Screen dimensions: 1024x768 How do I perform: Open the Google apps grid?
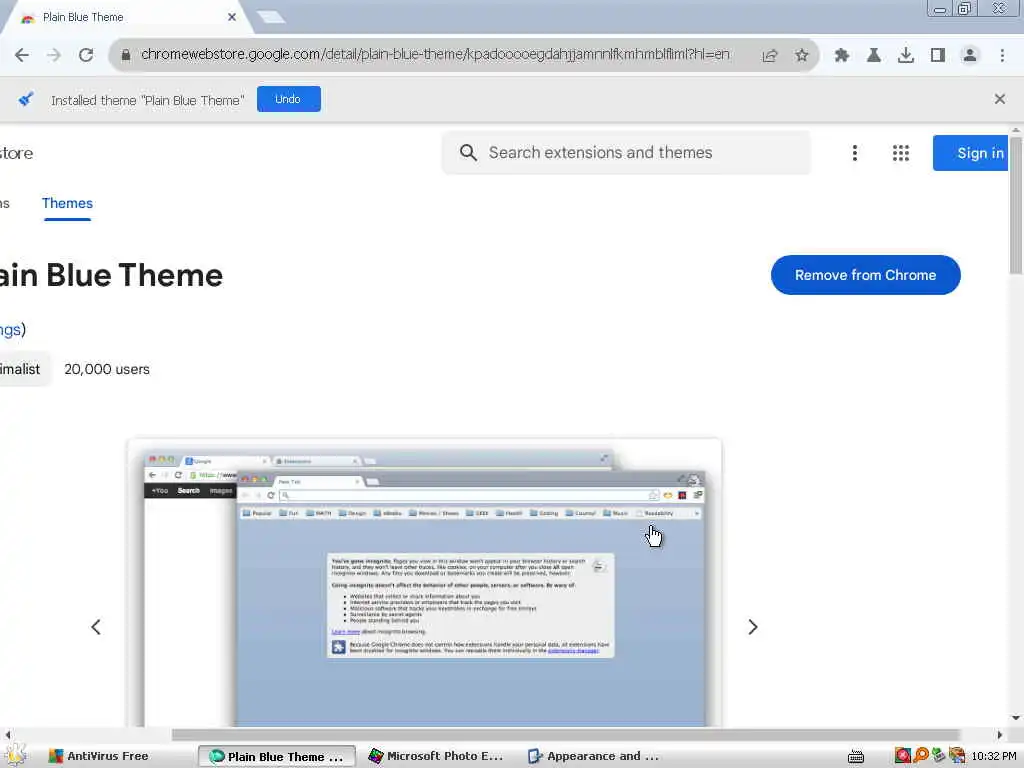pyautogui.click(x=901, y=153)
